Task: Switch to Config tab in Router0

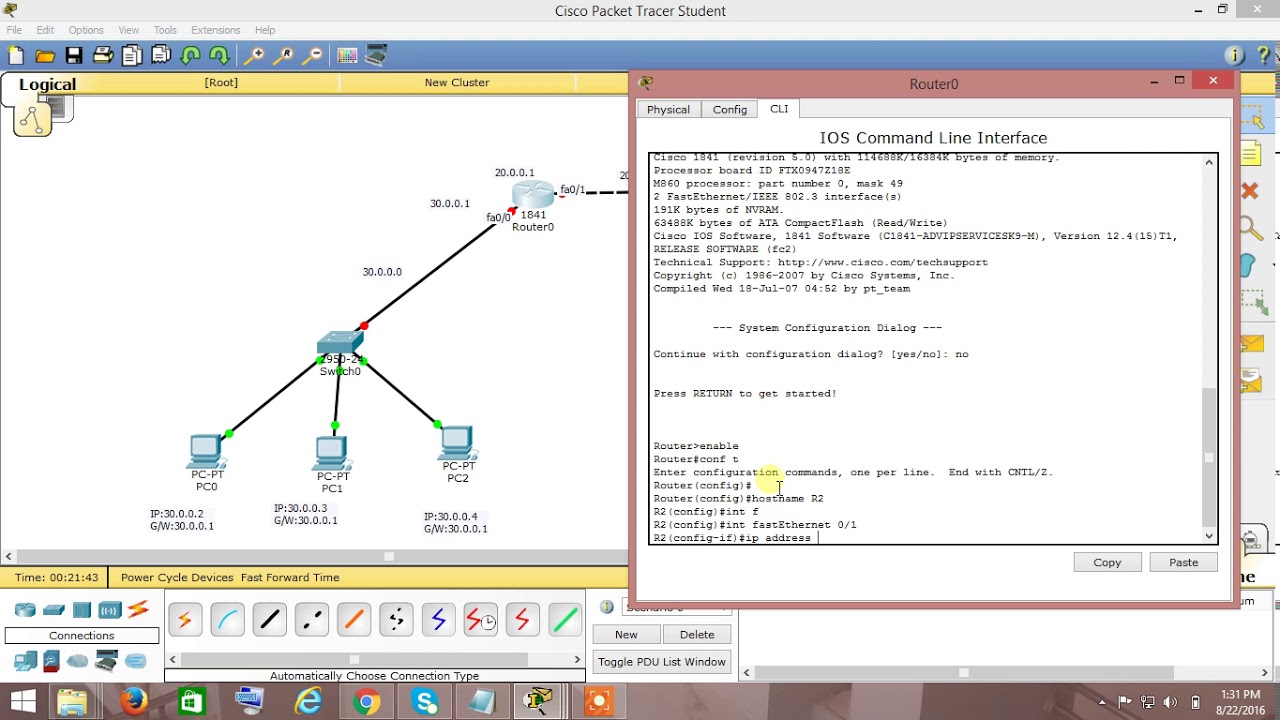Action: pyautogui.click(x=730, y=110)
